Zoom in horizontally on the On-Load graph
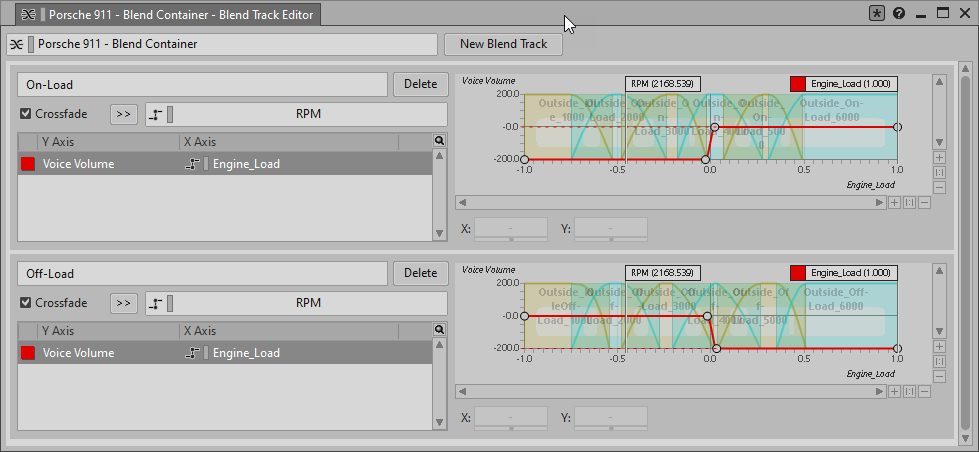 894,202
